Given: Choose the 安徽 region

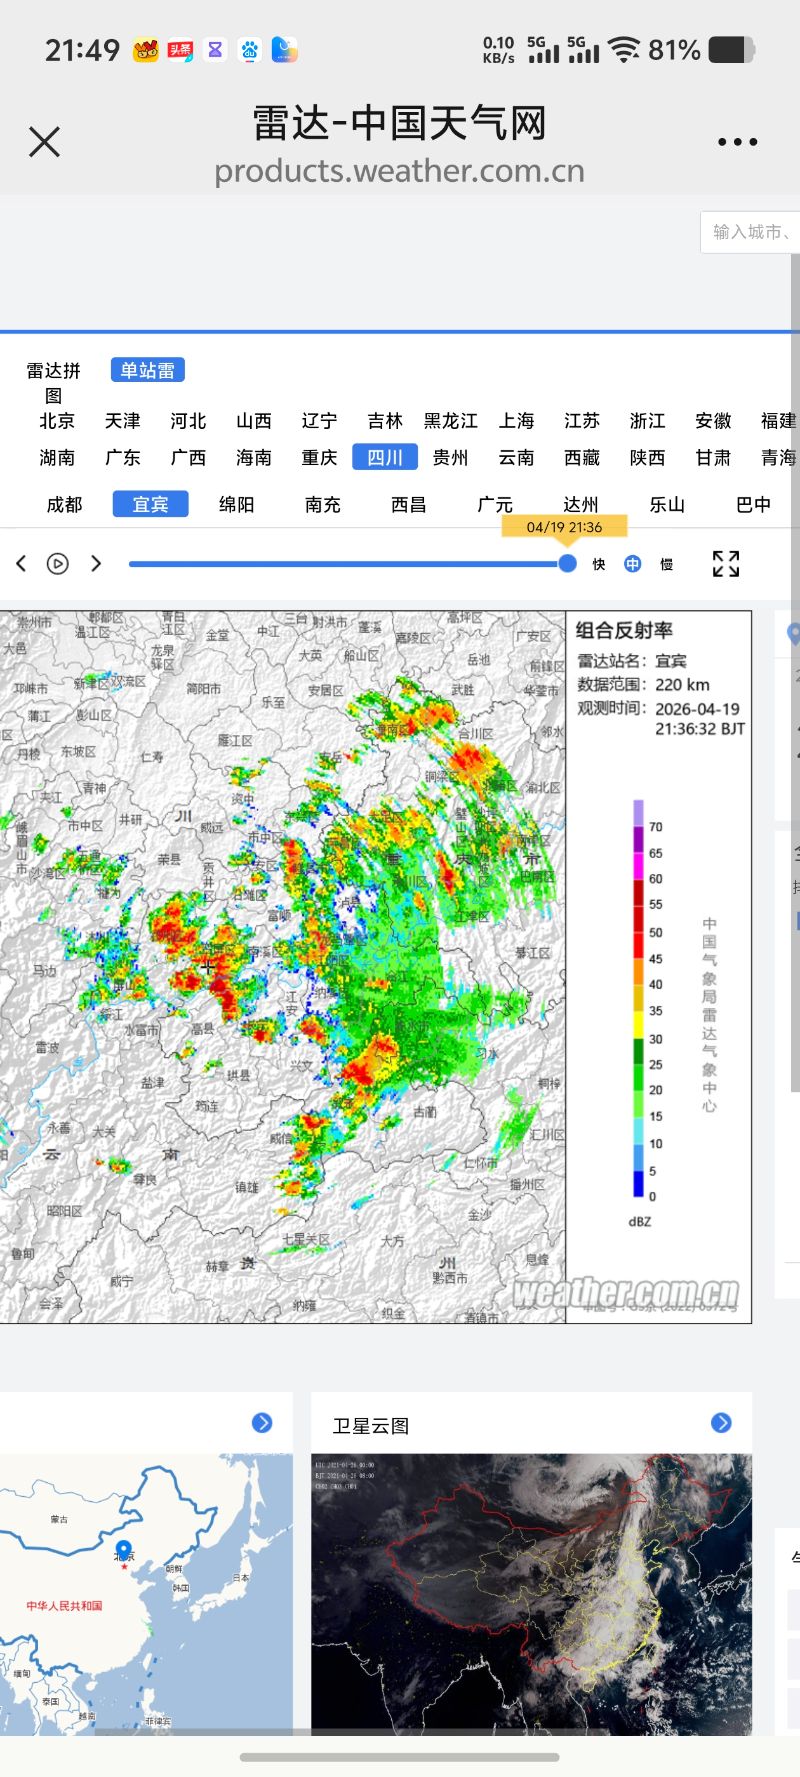Looking at the screenshot, I should click(x=714, y=421).
